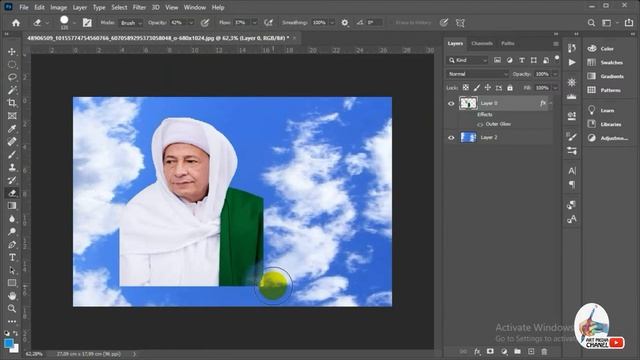Viewport: 640px width, 360px height.
Task: Open the Select menu
Action: point(119,7)
